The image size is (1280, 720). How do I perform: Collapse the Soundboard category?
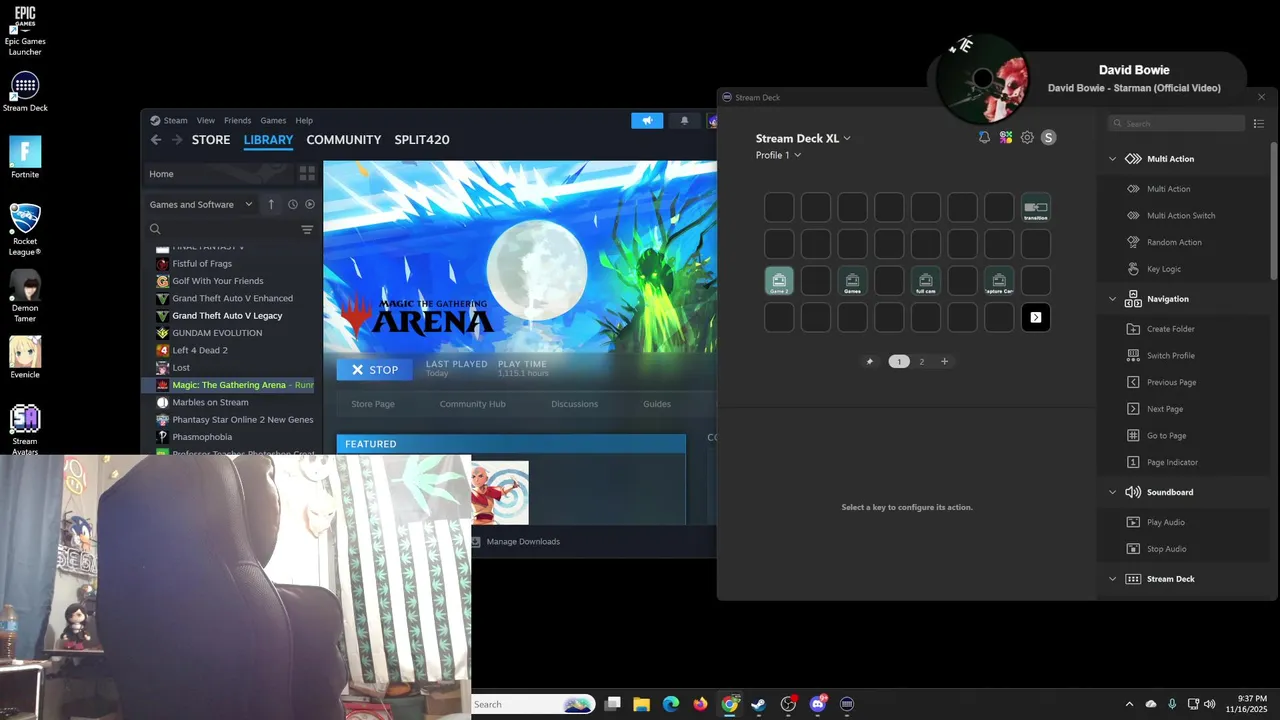tap(1112, 492)
